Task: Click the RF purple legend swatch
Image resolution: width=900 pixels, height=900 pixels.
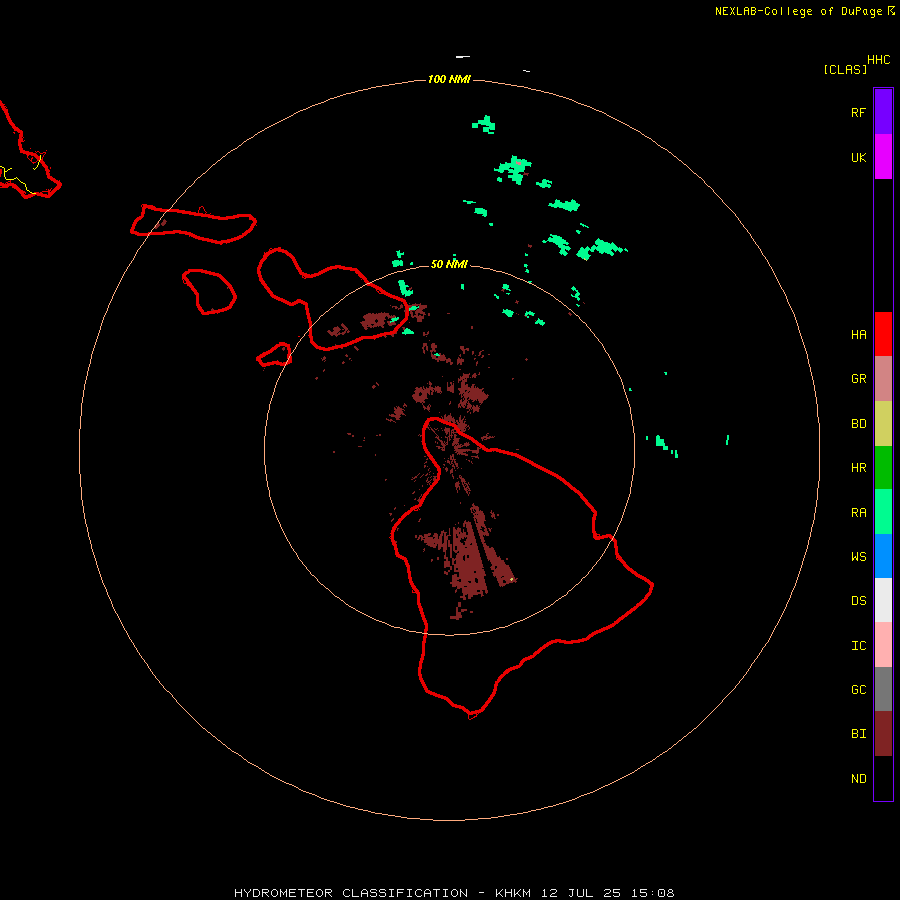Action: (x=883, y=112)
